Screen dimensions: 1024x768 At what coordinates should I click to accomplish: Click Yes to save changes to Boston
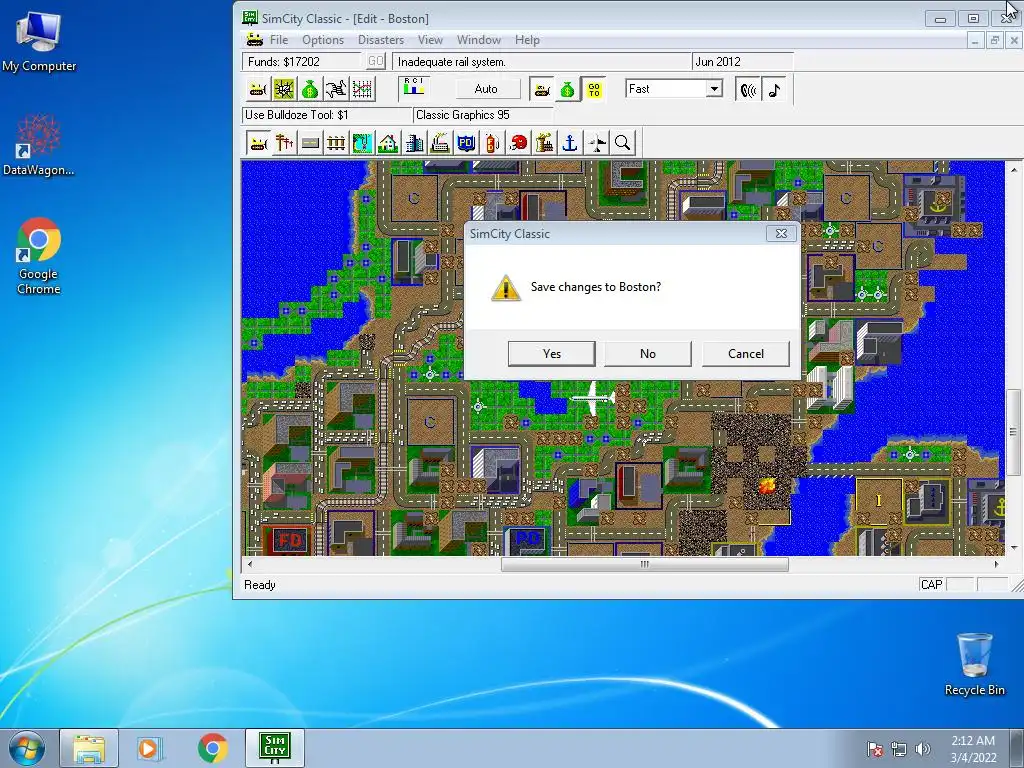(551, 353)
